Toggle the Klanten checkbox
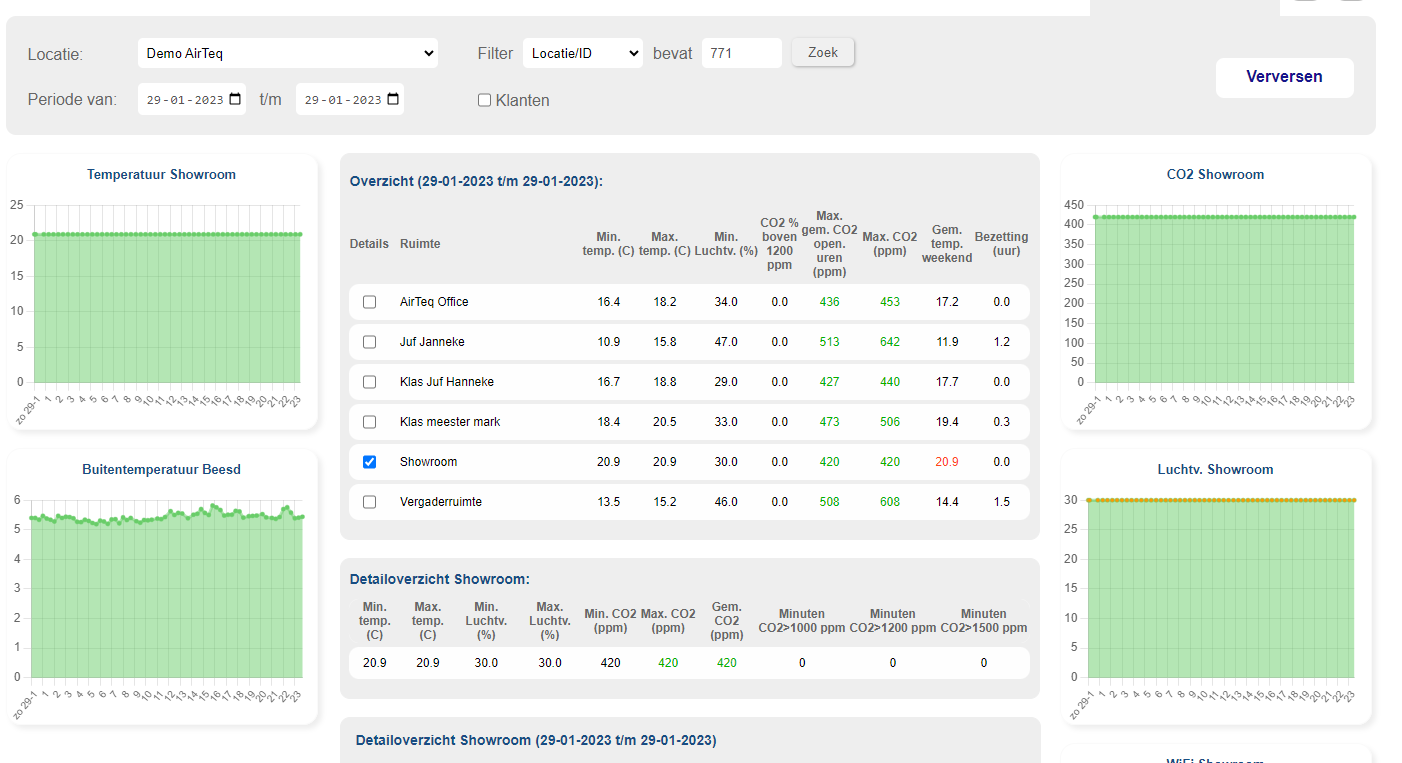Screen dimensions: 1402x763 pyautogui.click(x=484, y=100)
